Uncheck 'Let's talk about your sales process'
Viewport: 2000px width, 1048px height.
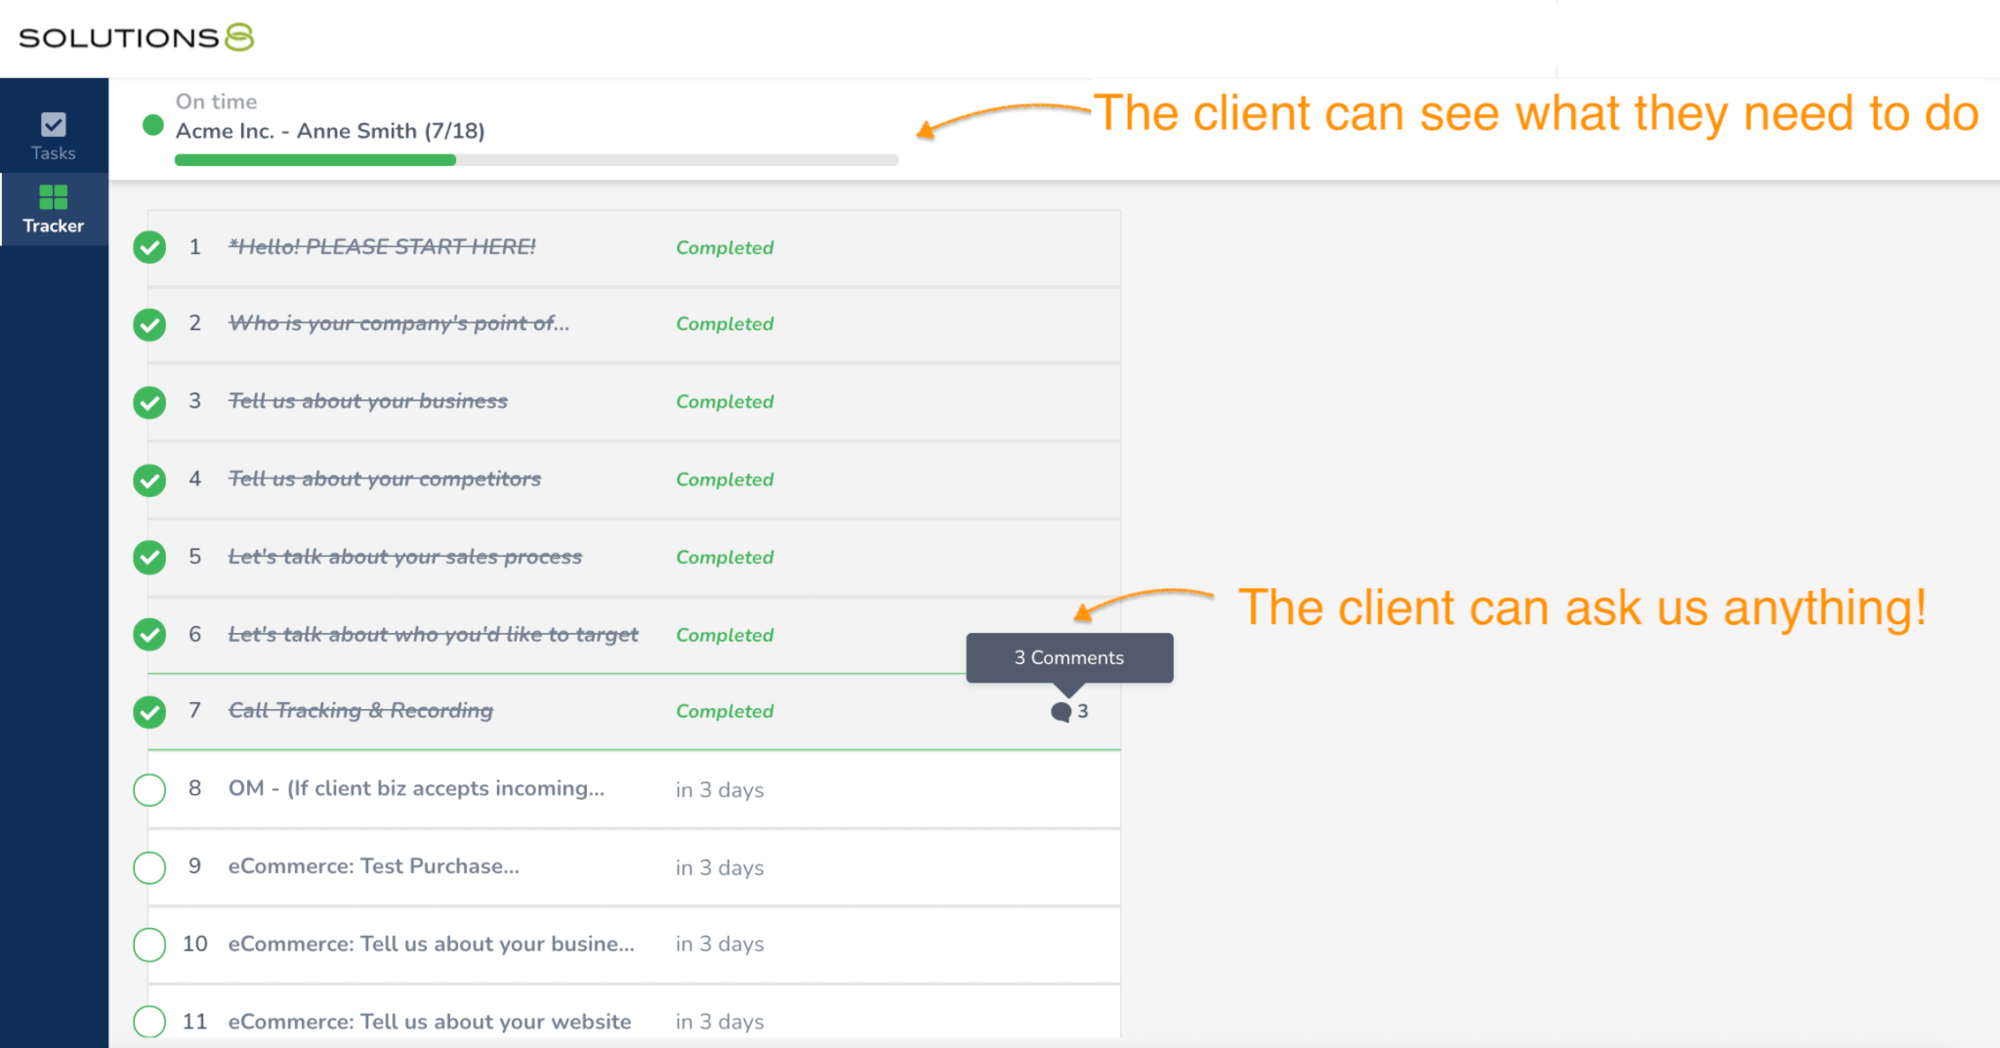point(149,557)
